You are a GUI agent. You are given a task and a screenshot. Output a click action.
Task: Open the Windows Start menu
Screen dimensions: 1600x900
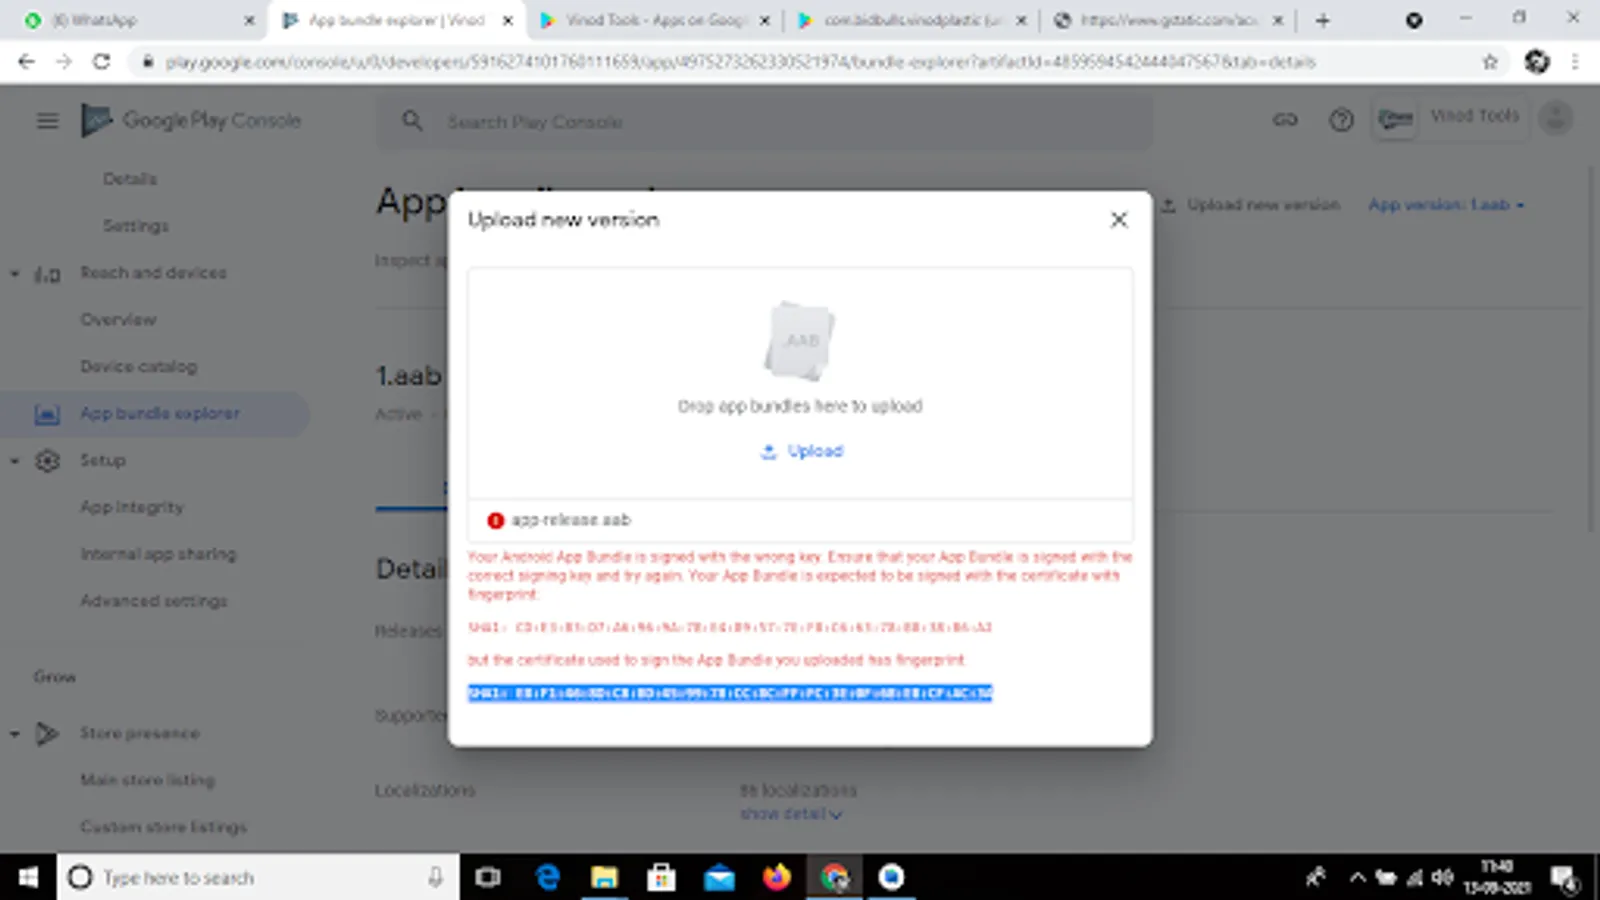28,877
